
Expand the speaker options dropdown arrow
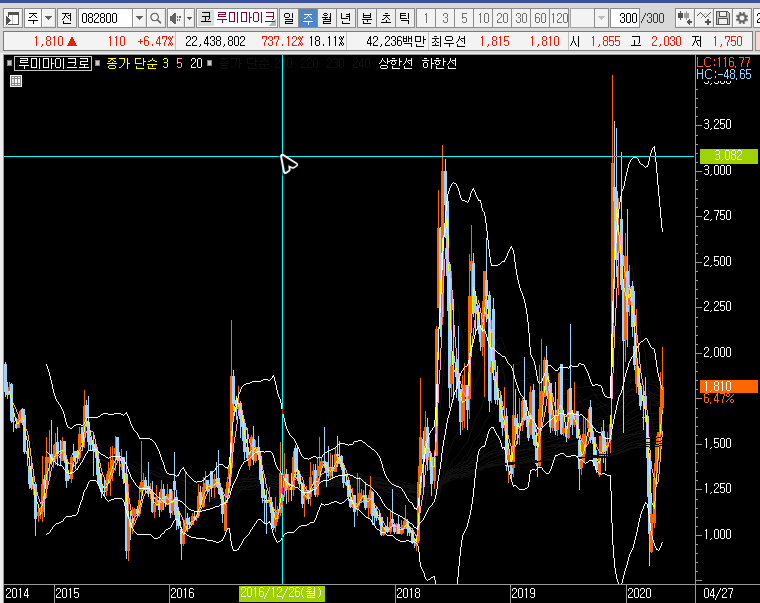[x=190, y=18]
